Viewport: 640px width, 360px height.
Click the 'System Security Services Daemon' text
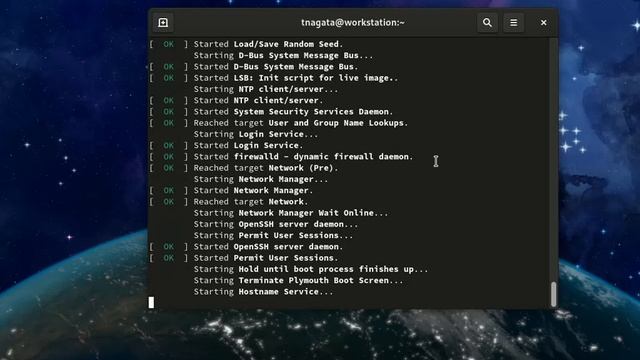click(313, 112)
